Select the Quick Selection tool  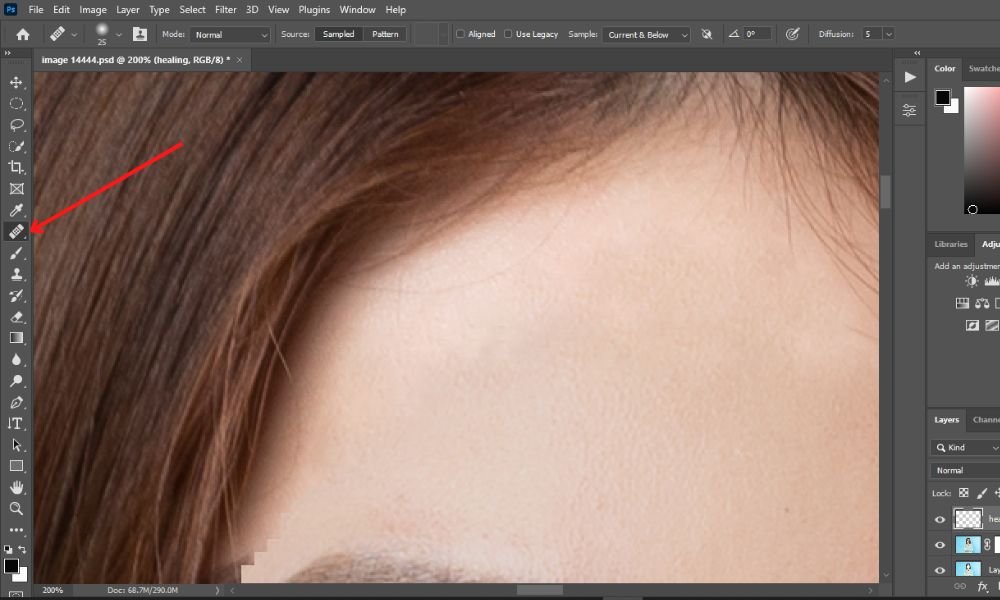[x=16, y=146]
